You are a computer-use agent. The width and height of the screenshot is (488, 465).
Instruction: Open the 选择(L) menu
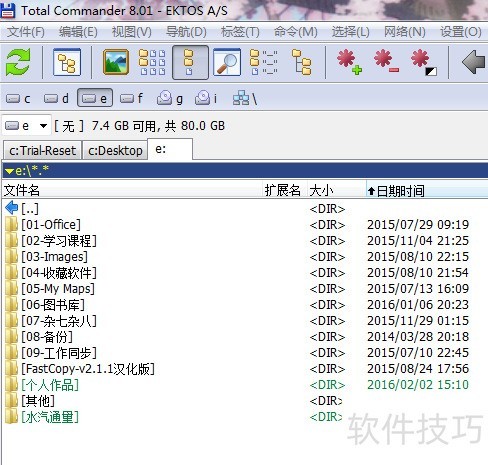point(350,32)
